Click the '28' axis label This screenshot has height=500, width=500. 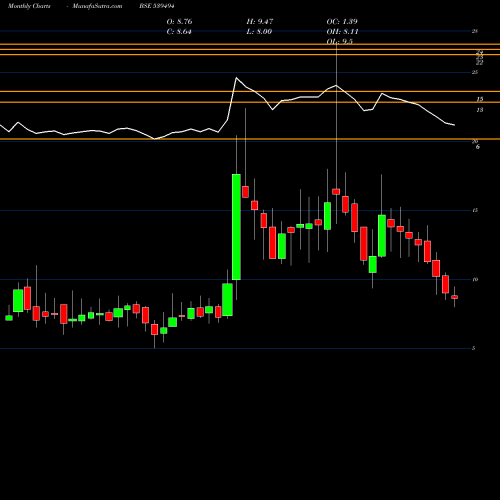click(475, 31)
